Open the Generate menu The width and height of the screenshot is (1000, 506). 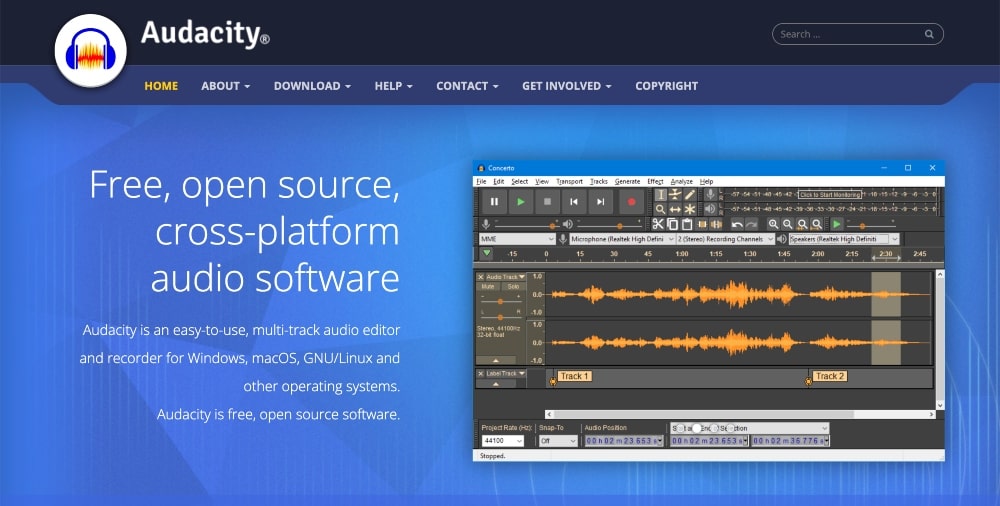point(628,181)
